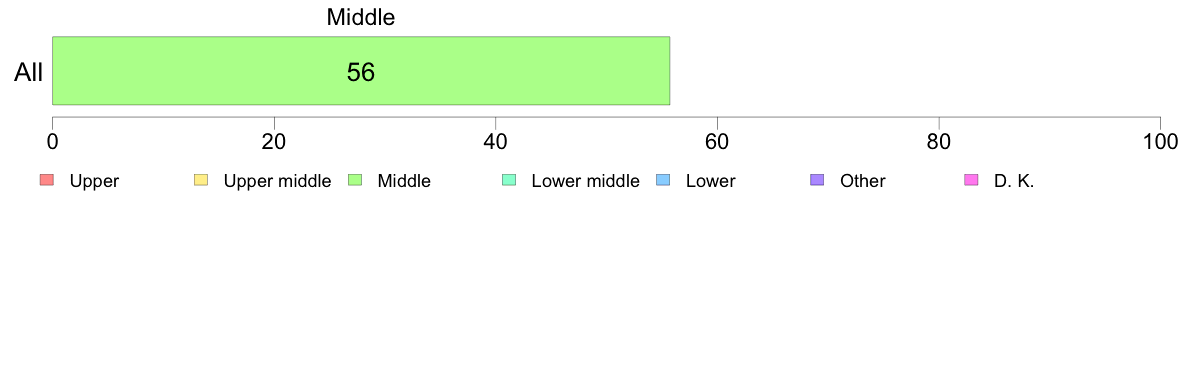
Task: Click the All row label
Action: click(29, 73)
